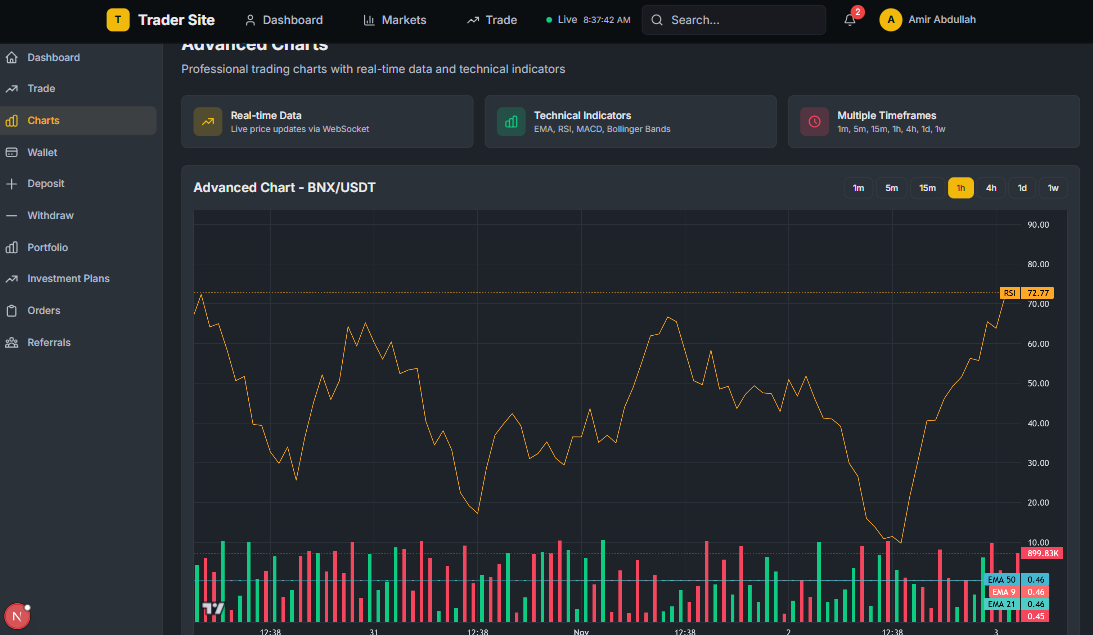Screen dimensions: 1093x635
Task: Open the Amir Abdullah profile menu
Action: pyautogui.click(x=927, y=19)
